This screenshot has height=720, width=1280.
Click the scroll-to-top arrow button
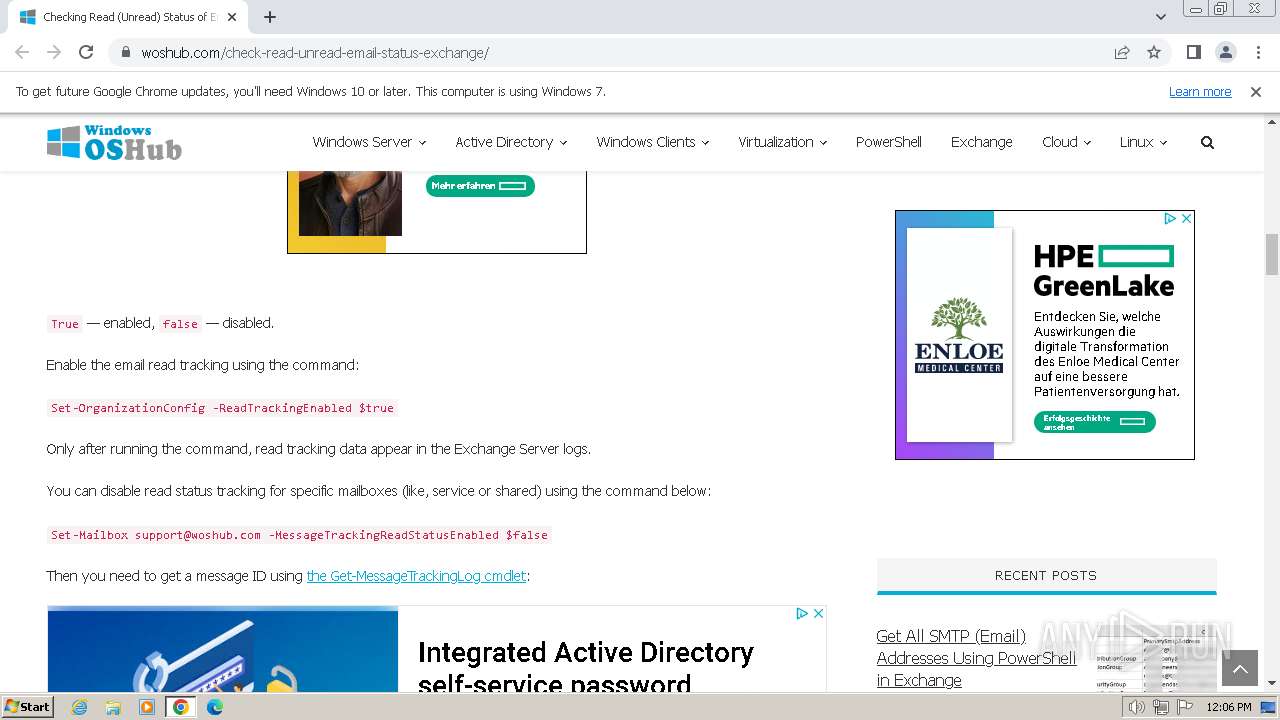[x=1239, y=668]
